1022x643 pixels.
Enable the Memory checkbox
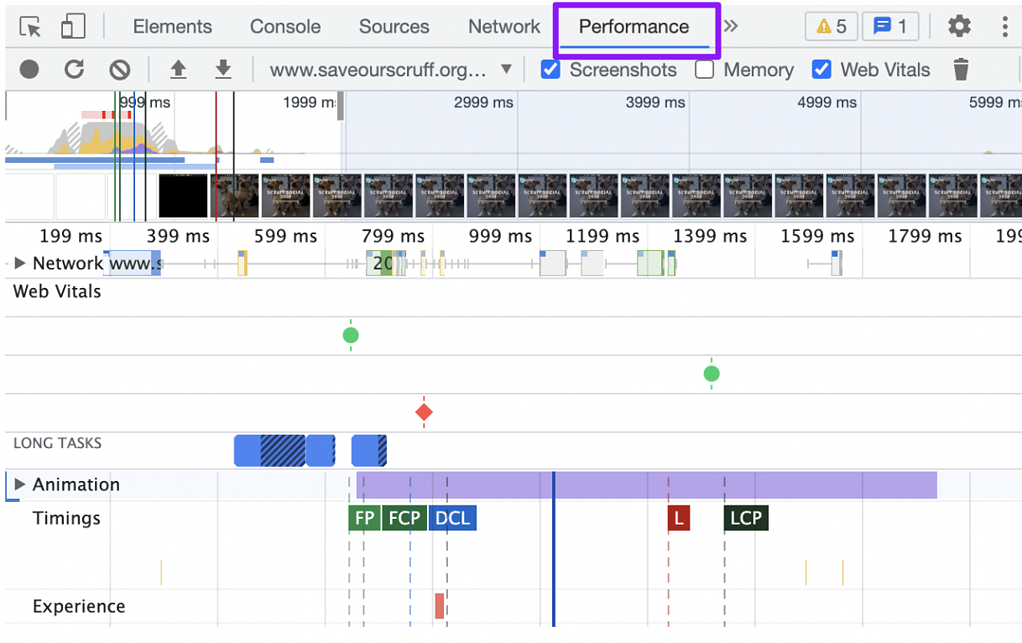coord(703,70)
